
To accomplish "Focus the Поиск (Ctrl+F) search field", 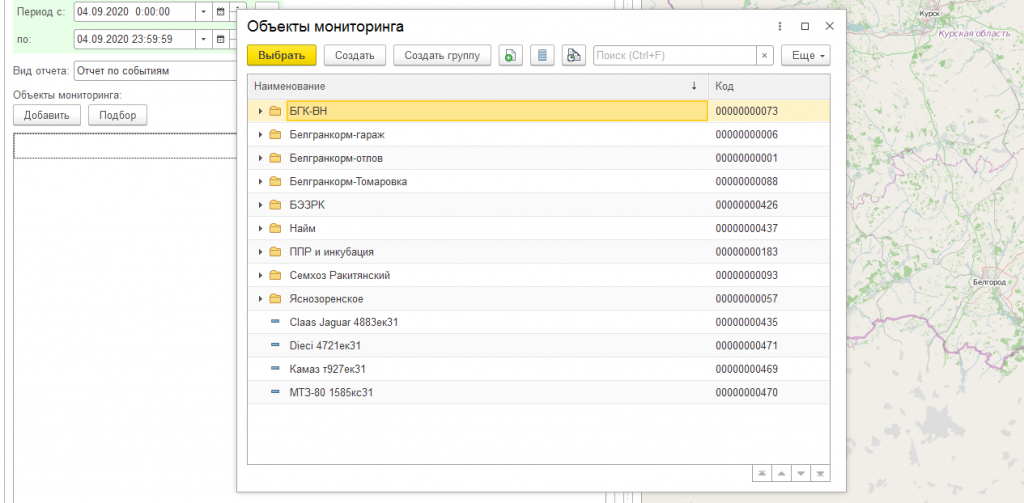I will pos(673,56).
